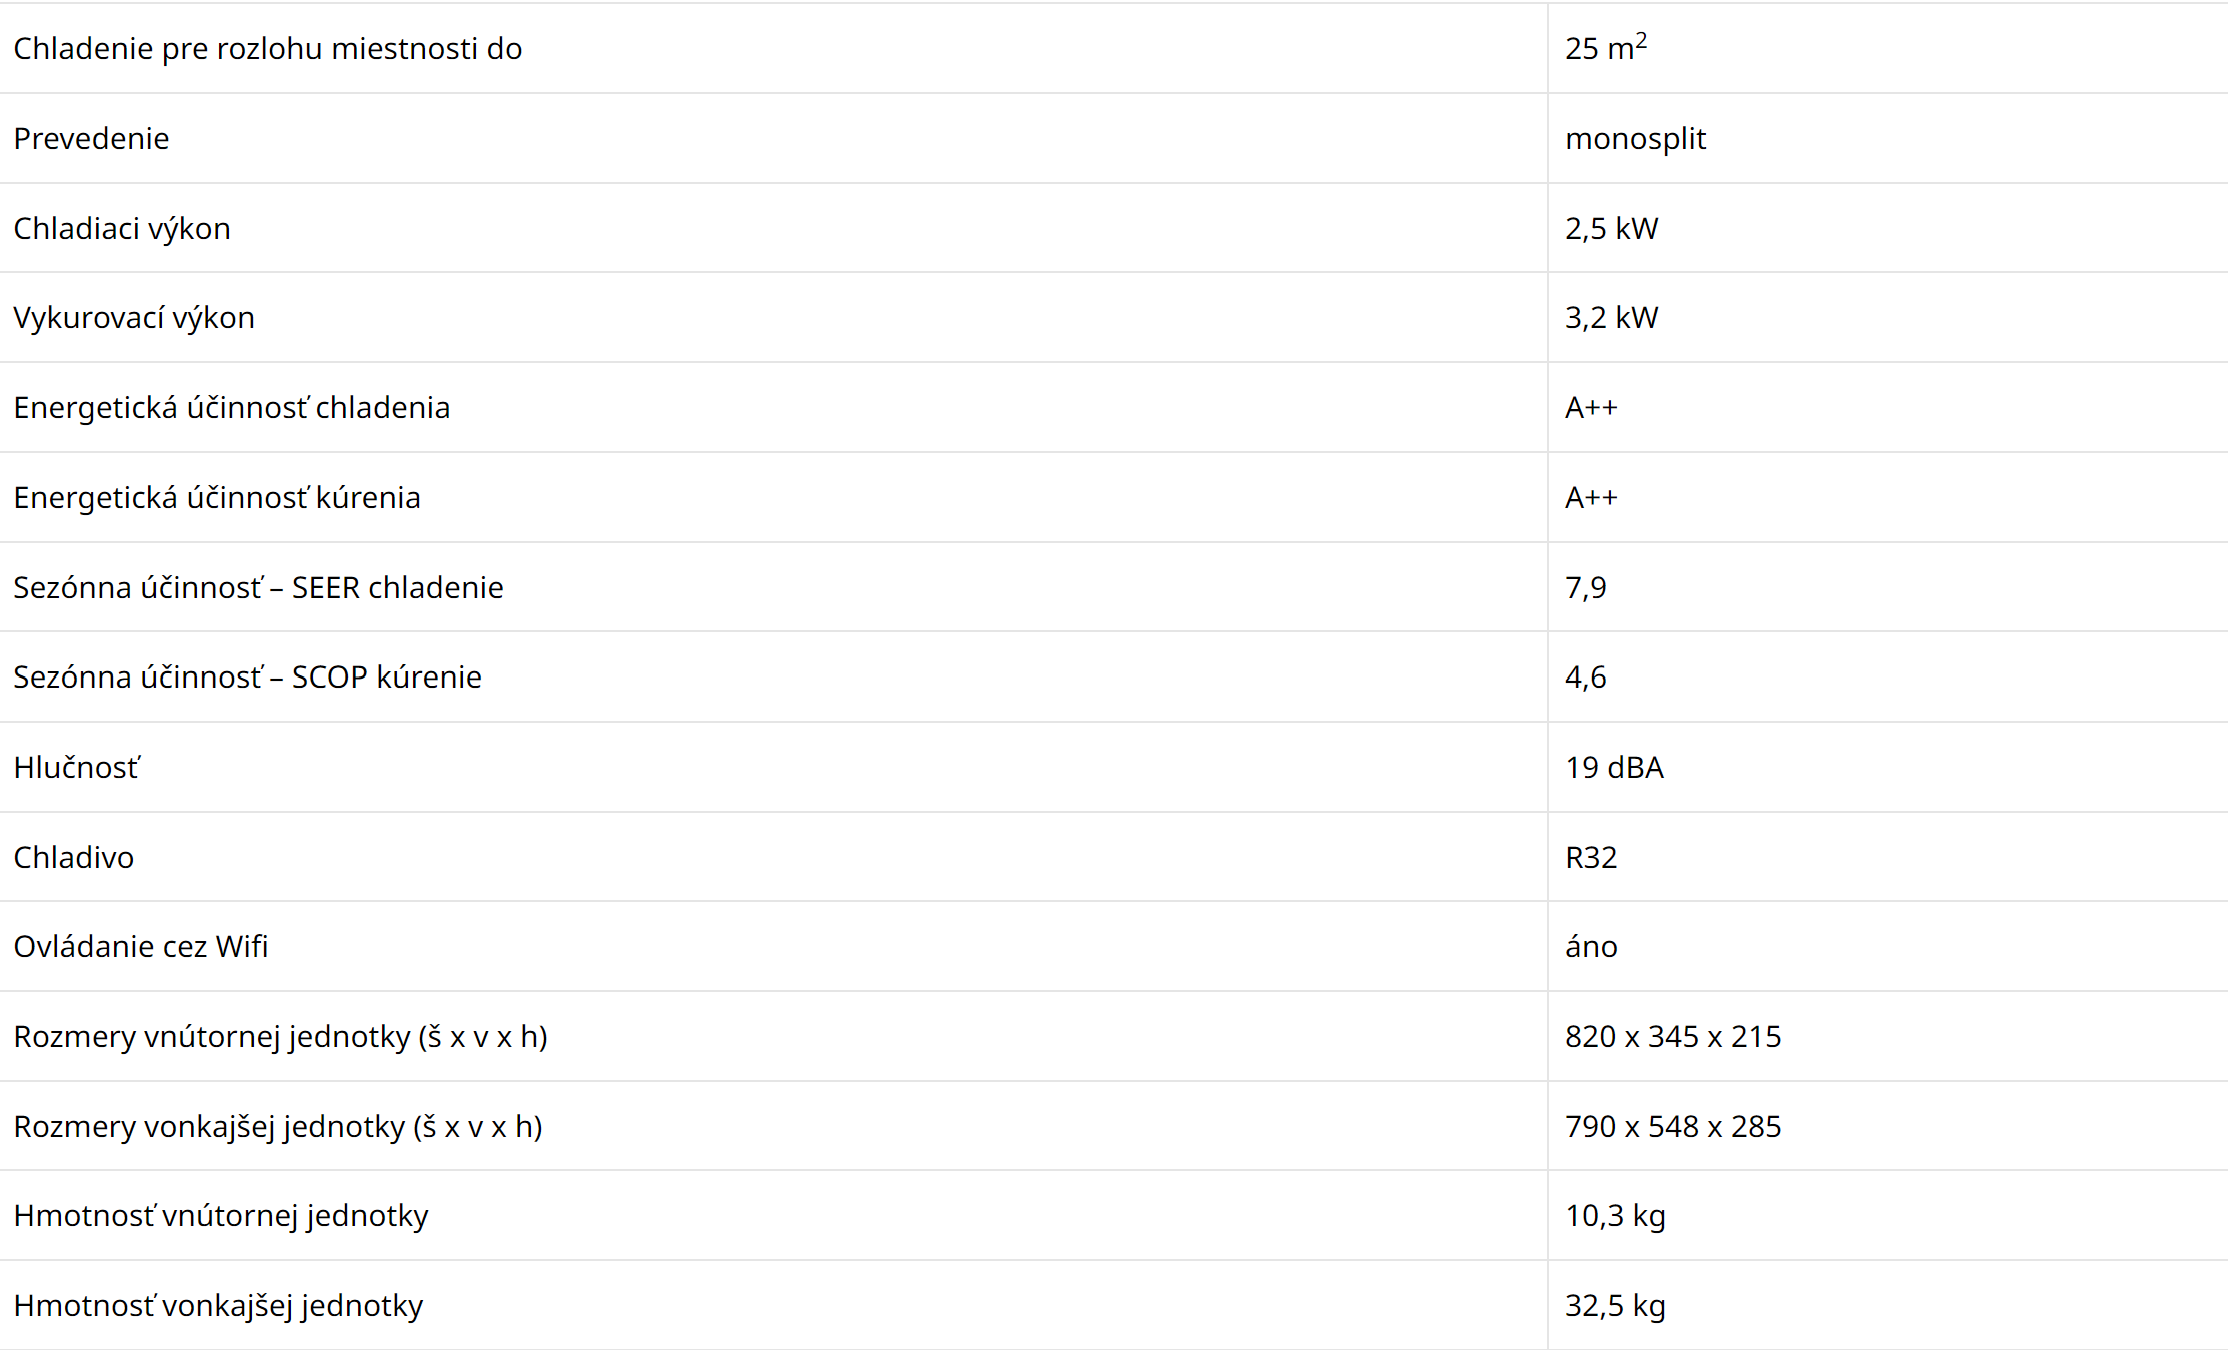Click 'Energetická účinnosť kúrenia' label
Screen dimensions: 2228x1350
(217, 497)
